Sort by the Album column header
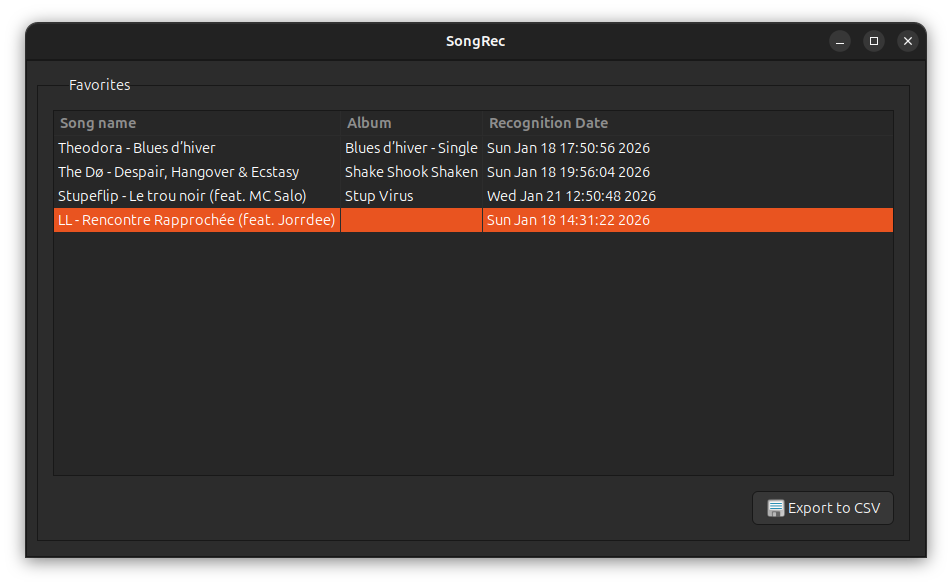 click(369, 123)
